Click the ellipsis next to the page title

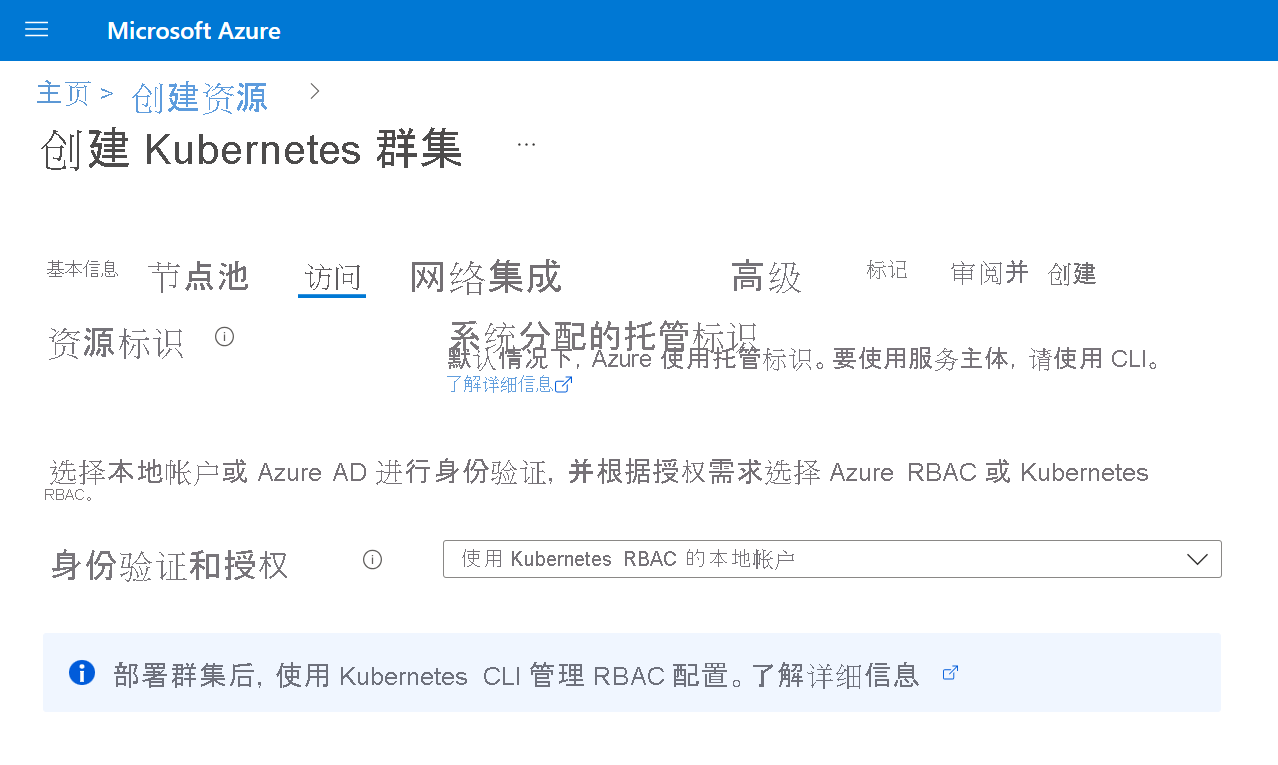click(x=527, y=143)
